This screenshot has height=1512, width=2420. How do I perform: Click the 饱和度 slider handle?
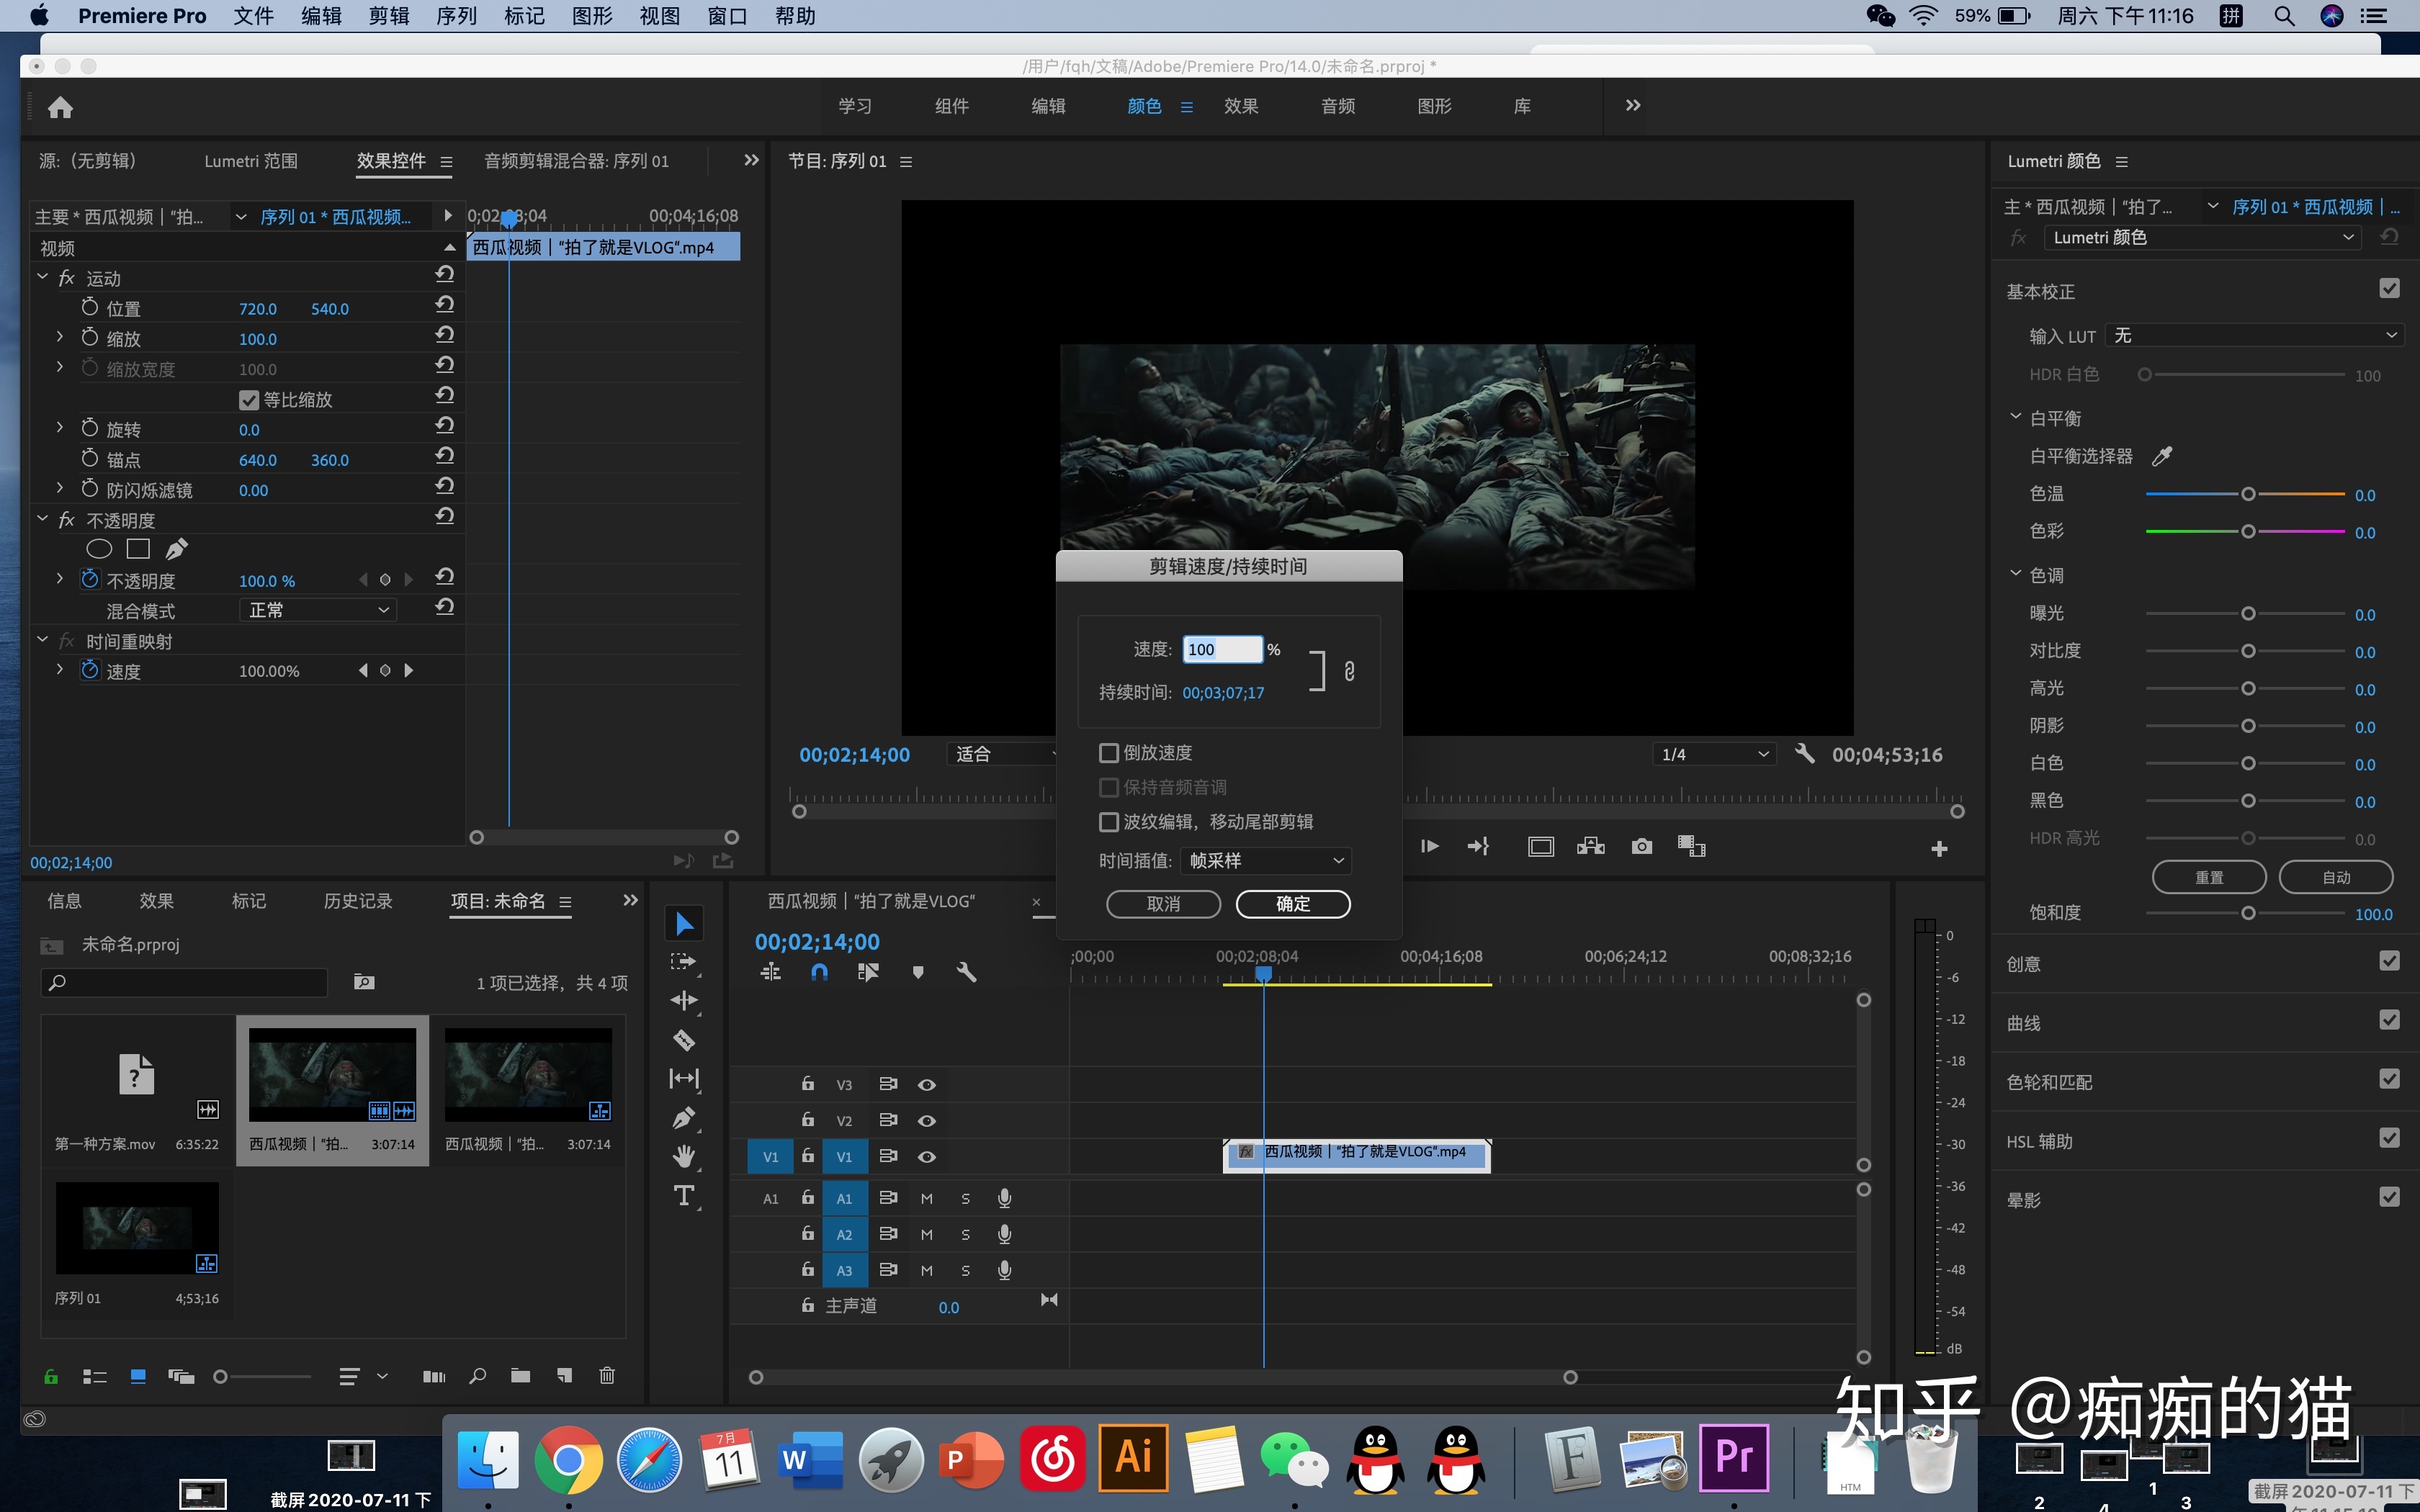point(2248,913)
